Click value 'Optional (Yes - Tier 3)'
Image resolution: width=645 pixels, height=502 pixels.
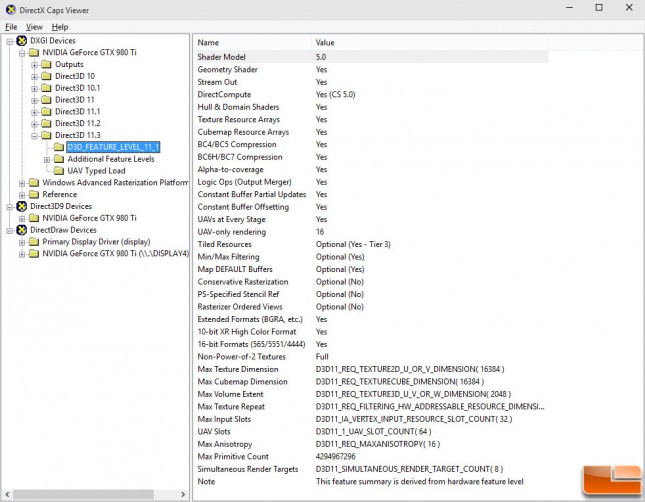pos(353,244)
